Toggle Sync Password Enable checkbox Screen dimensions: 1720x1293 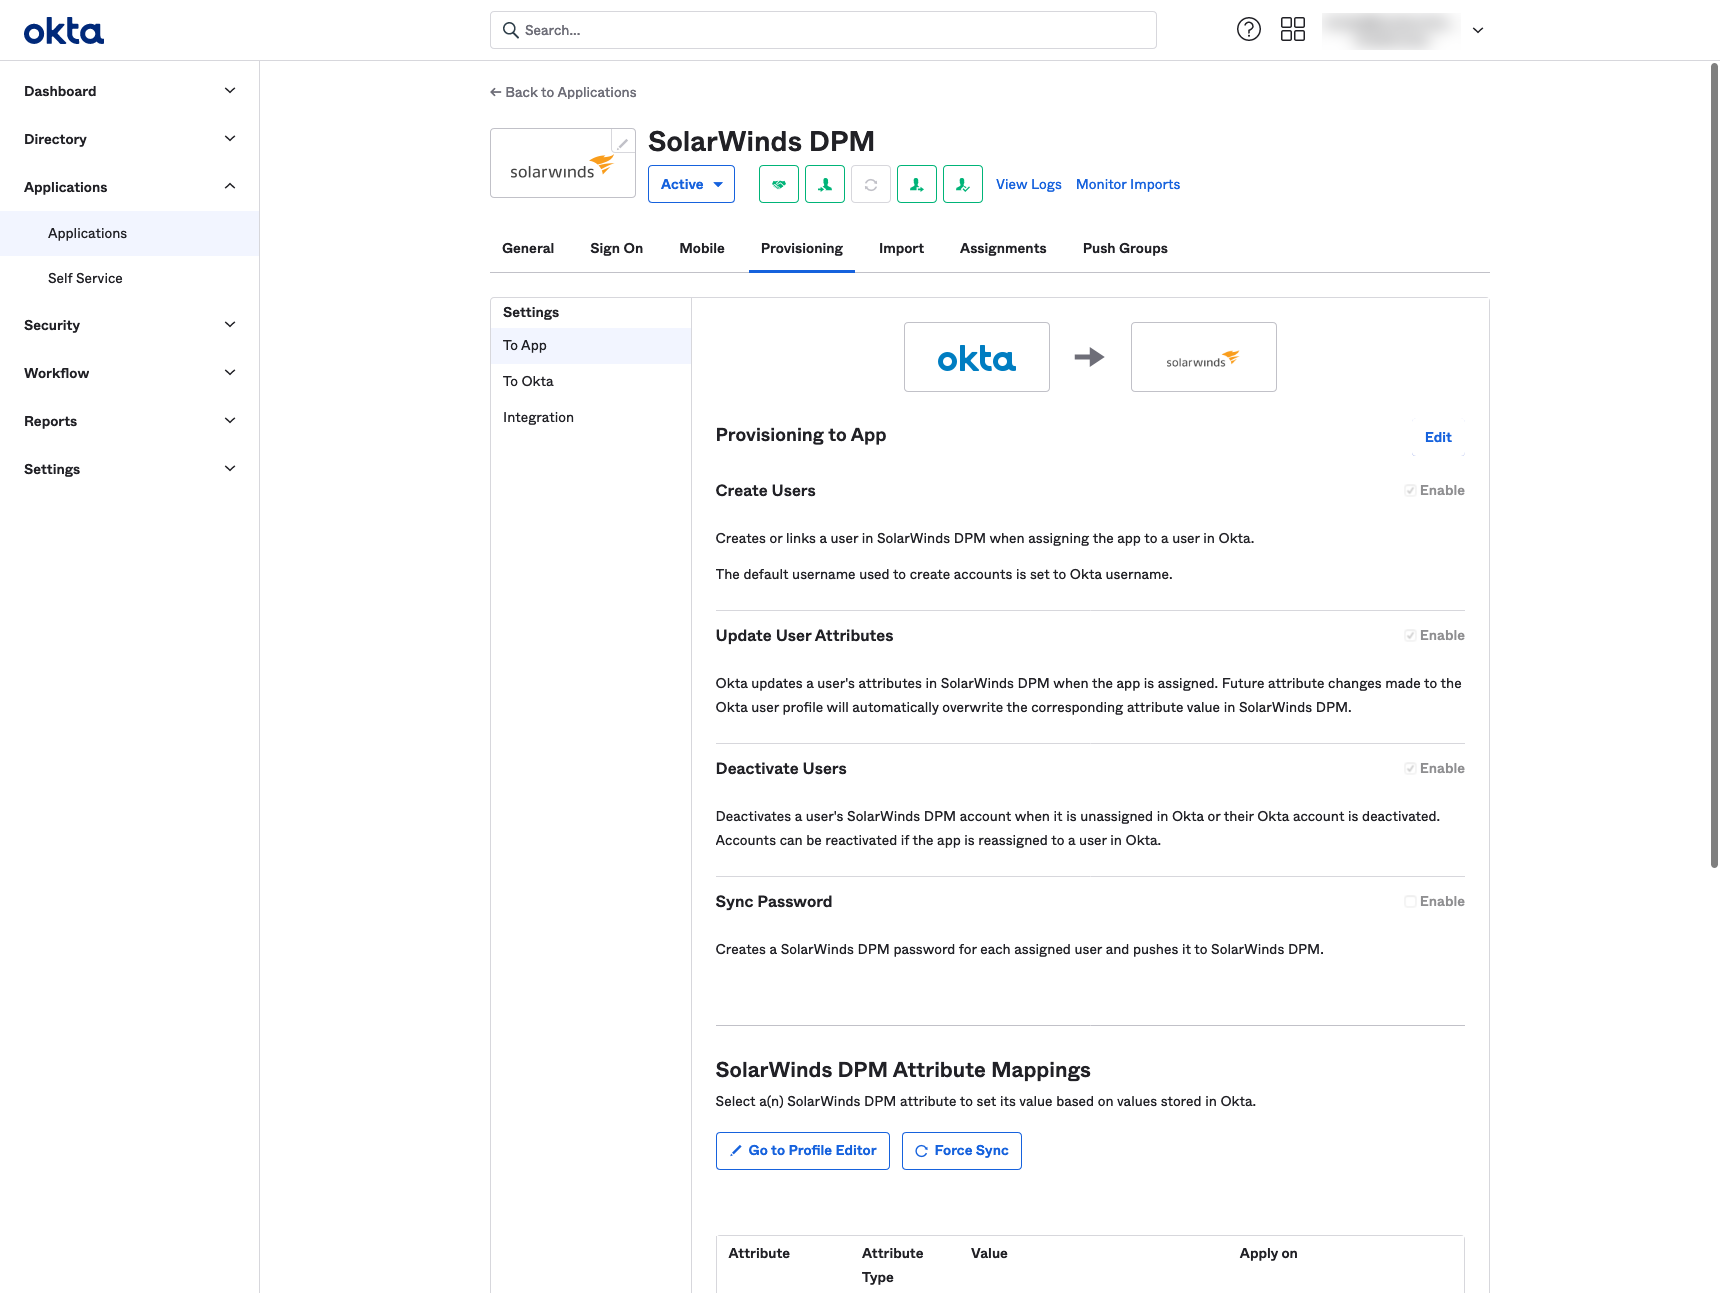[1410, 901]
